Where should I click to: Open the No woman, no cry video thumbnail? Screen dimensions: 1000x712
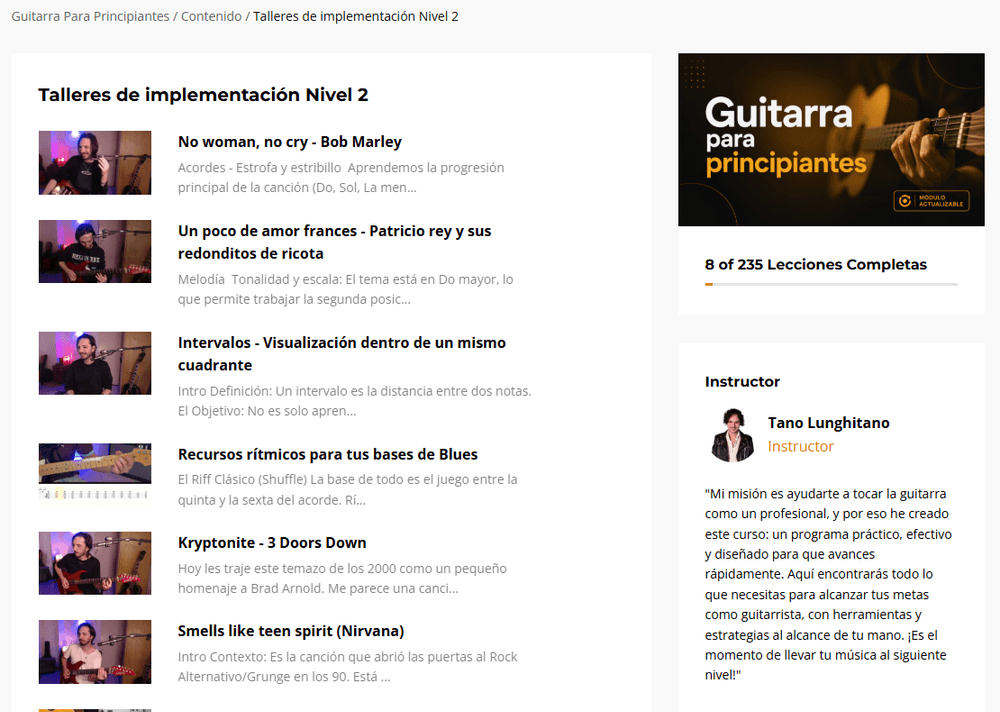95,163
